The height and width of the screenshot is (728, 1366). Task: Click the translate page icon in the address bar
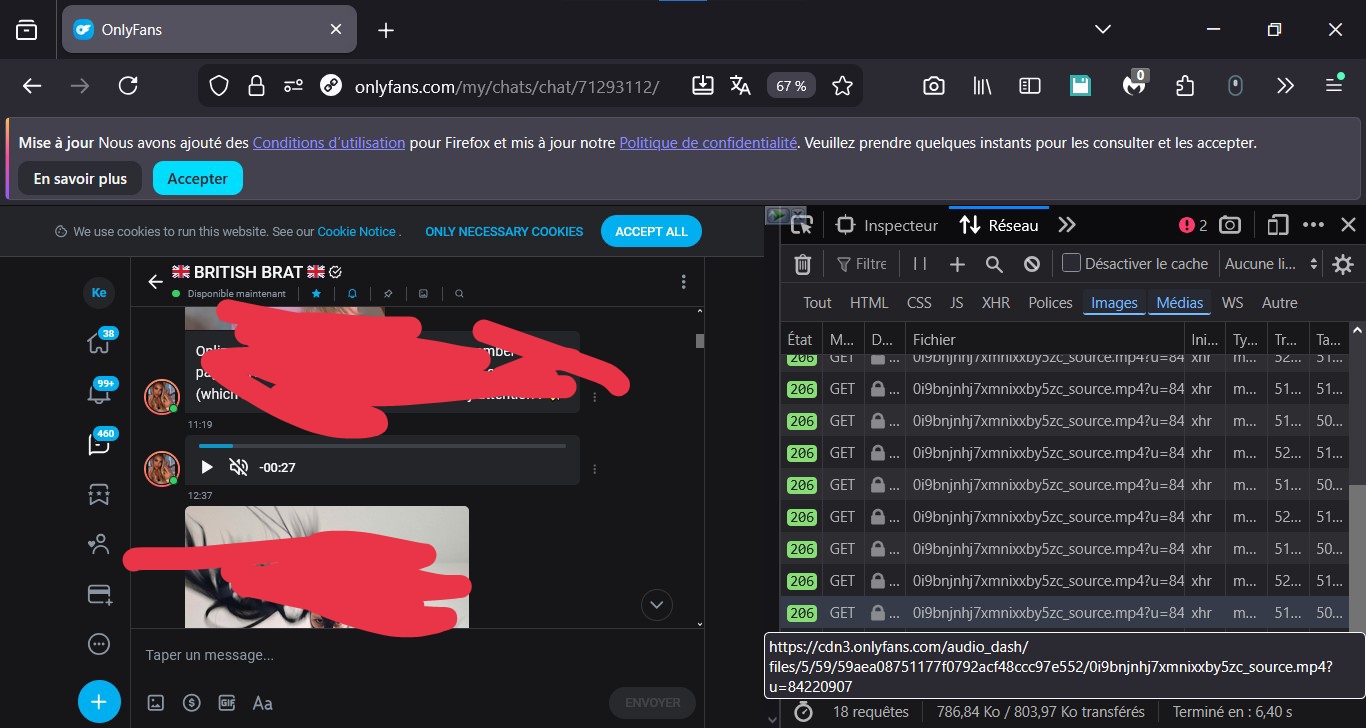[740, 86]
